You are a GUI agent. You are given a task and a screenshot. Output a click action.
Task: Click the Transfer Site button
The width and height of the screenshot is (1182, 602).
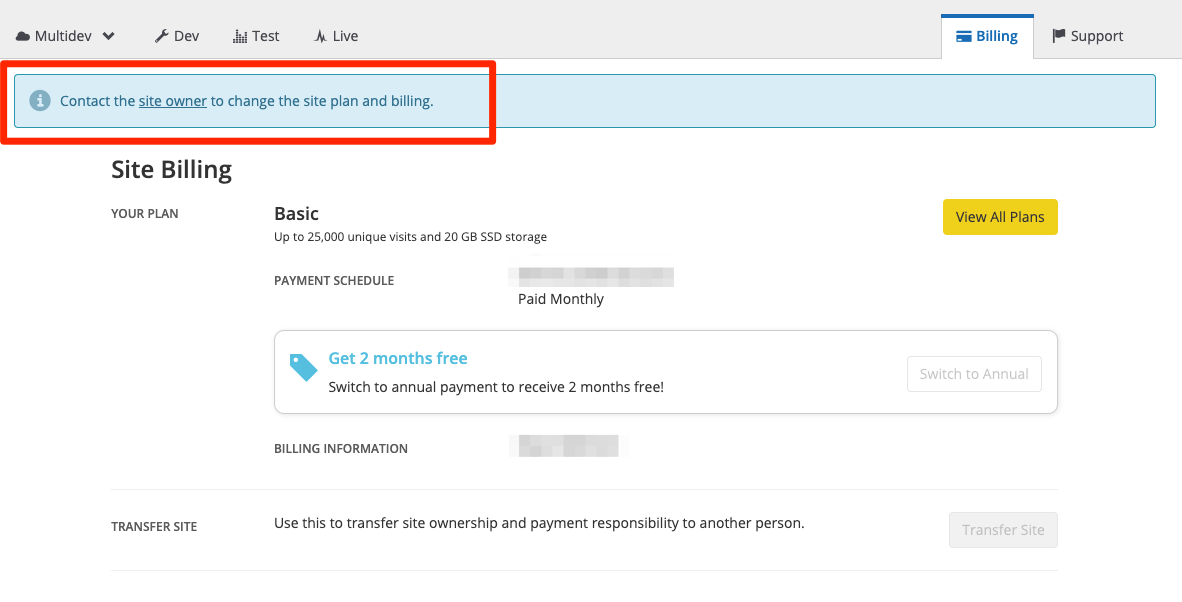(x=1003, y=530)
